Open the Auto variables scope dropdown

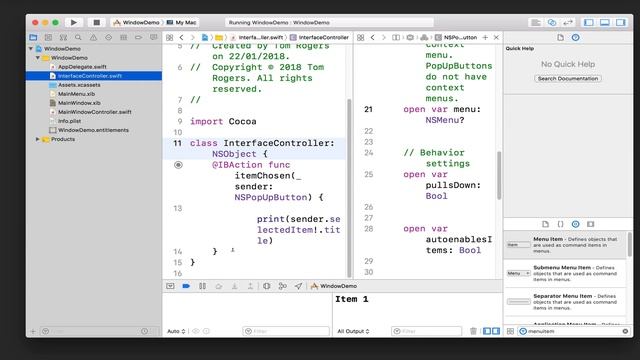click(x=176, y=331)
